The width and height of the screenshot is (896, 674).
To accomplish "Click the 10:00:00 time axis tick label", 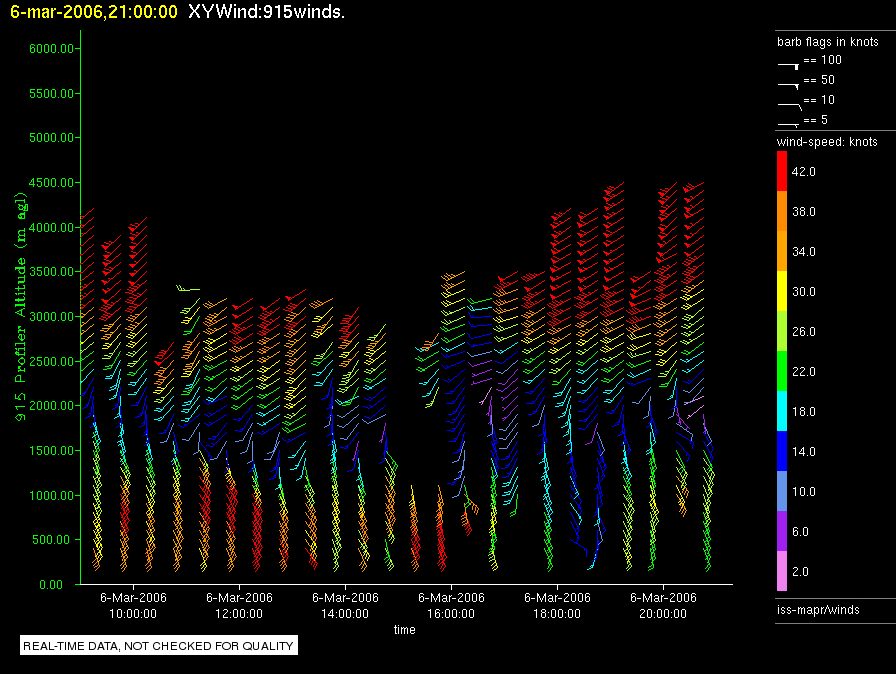I will pos(133,613).
